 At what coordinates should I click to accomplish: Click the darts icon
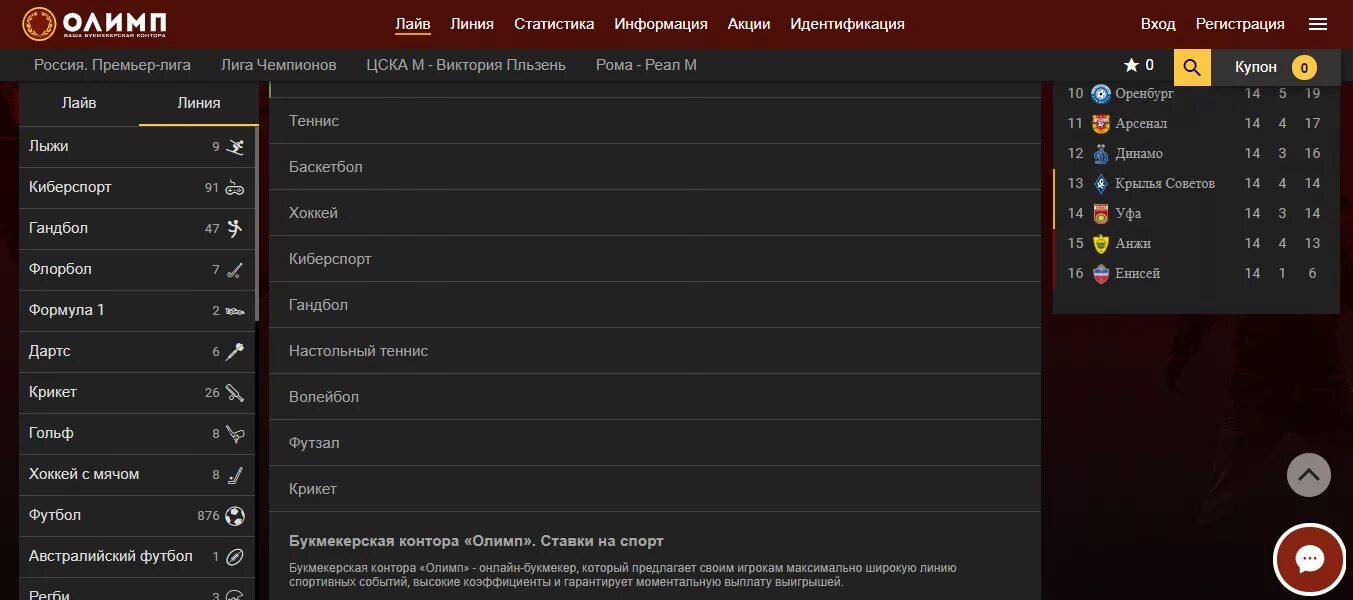[235, 352]
